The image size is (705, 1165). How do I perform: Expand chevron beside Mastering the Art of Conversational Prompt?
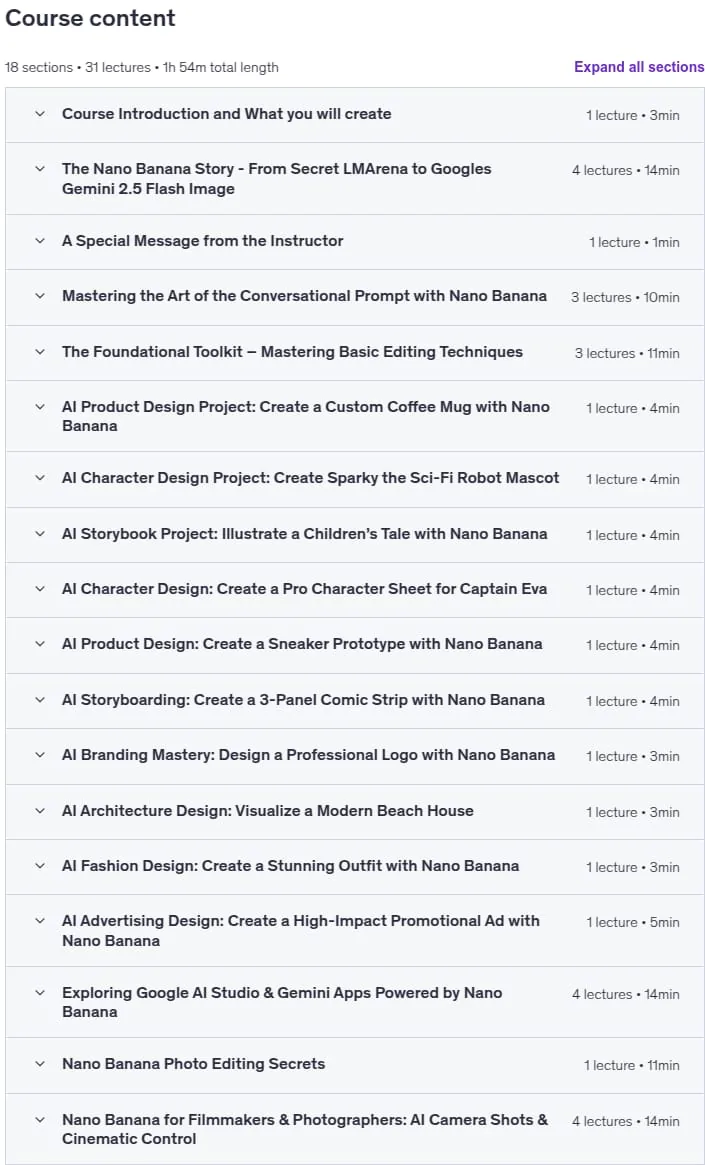[40, 296]
